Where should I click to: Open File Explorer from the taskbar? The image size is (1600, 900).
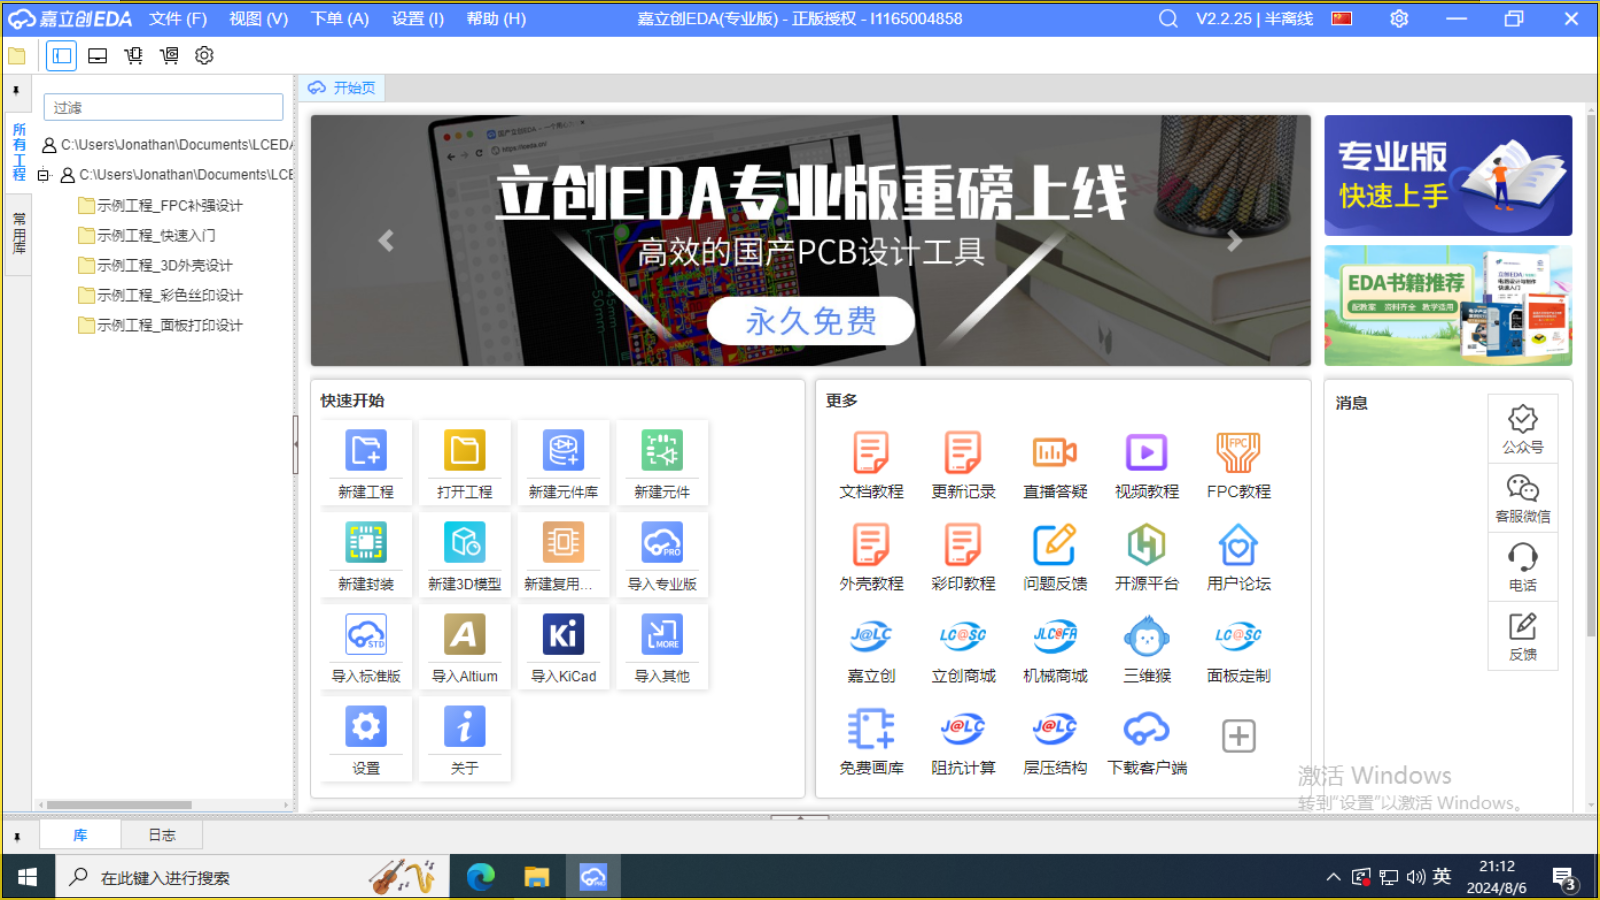point(537,877)
